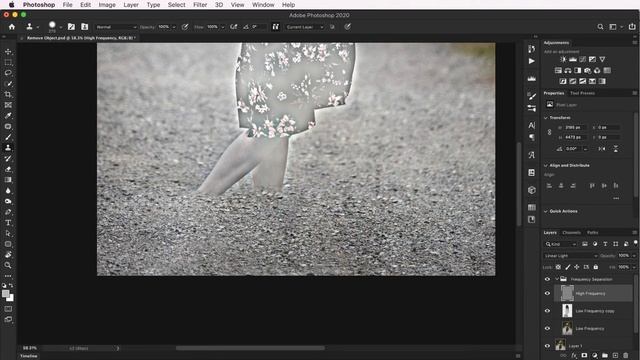Toggle width-height link constraint

pyautogui.click(x=549, y=132)
